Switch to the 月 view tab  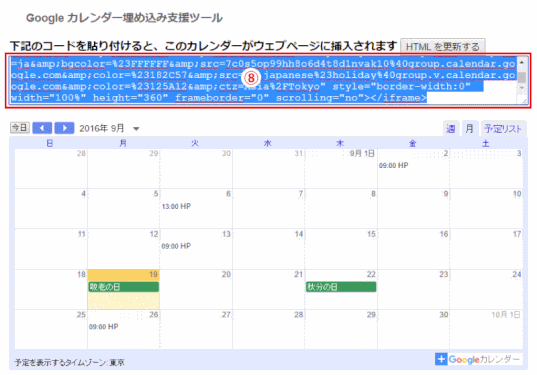(470, 129)
